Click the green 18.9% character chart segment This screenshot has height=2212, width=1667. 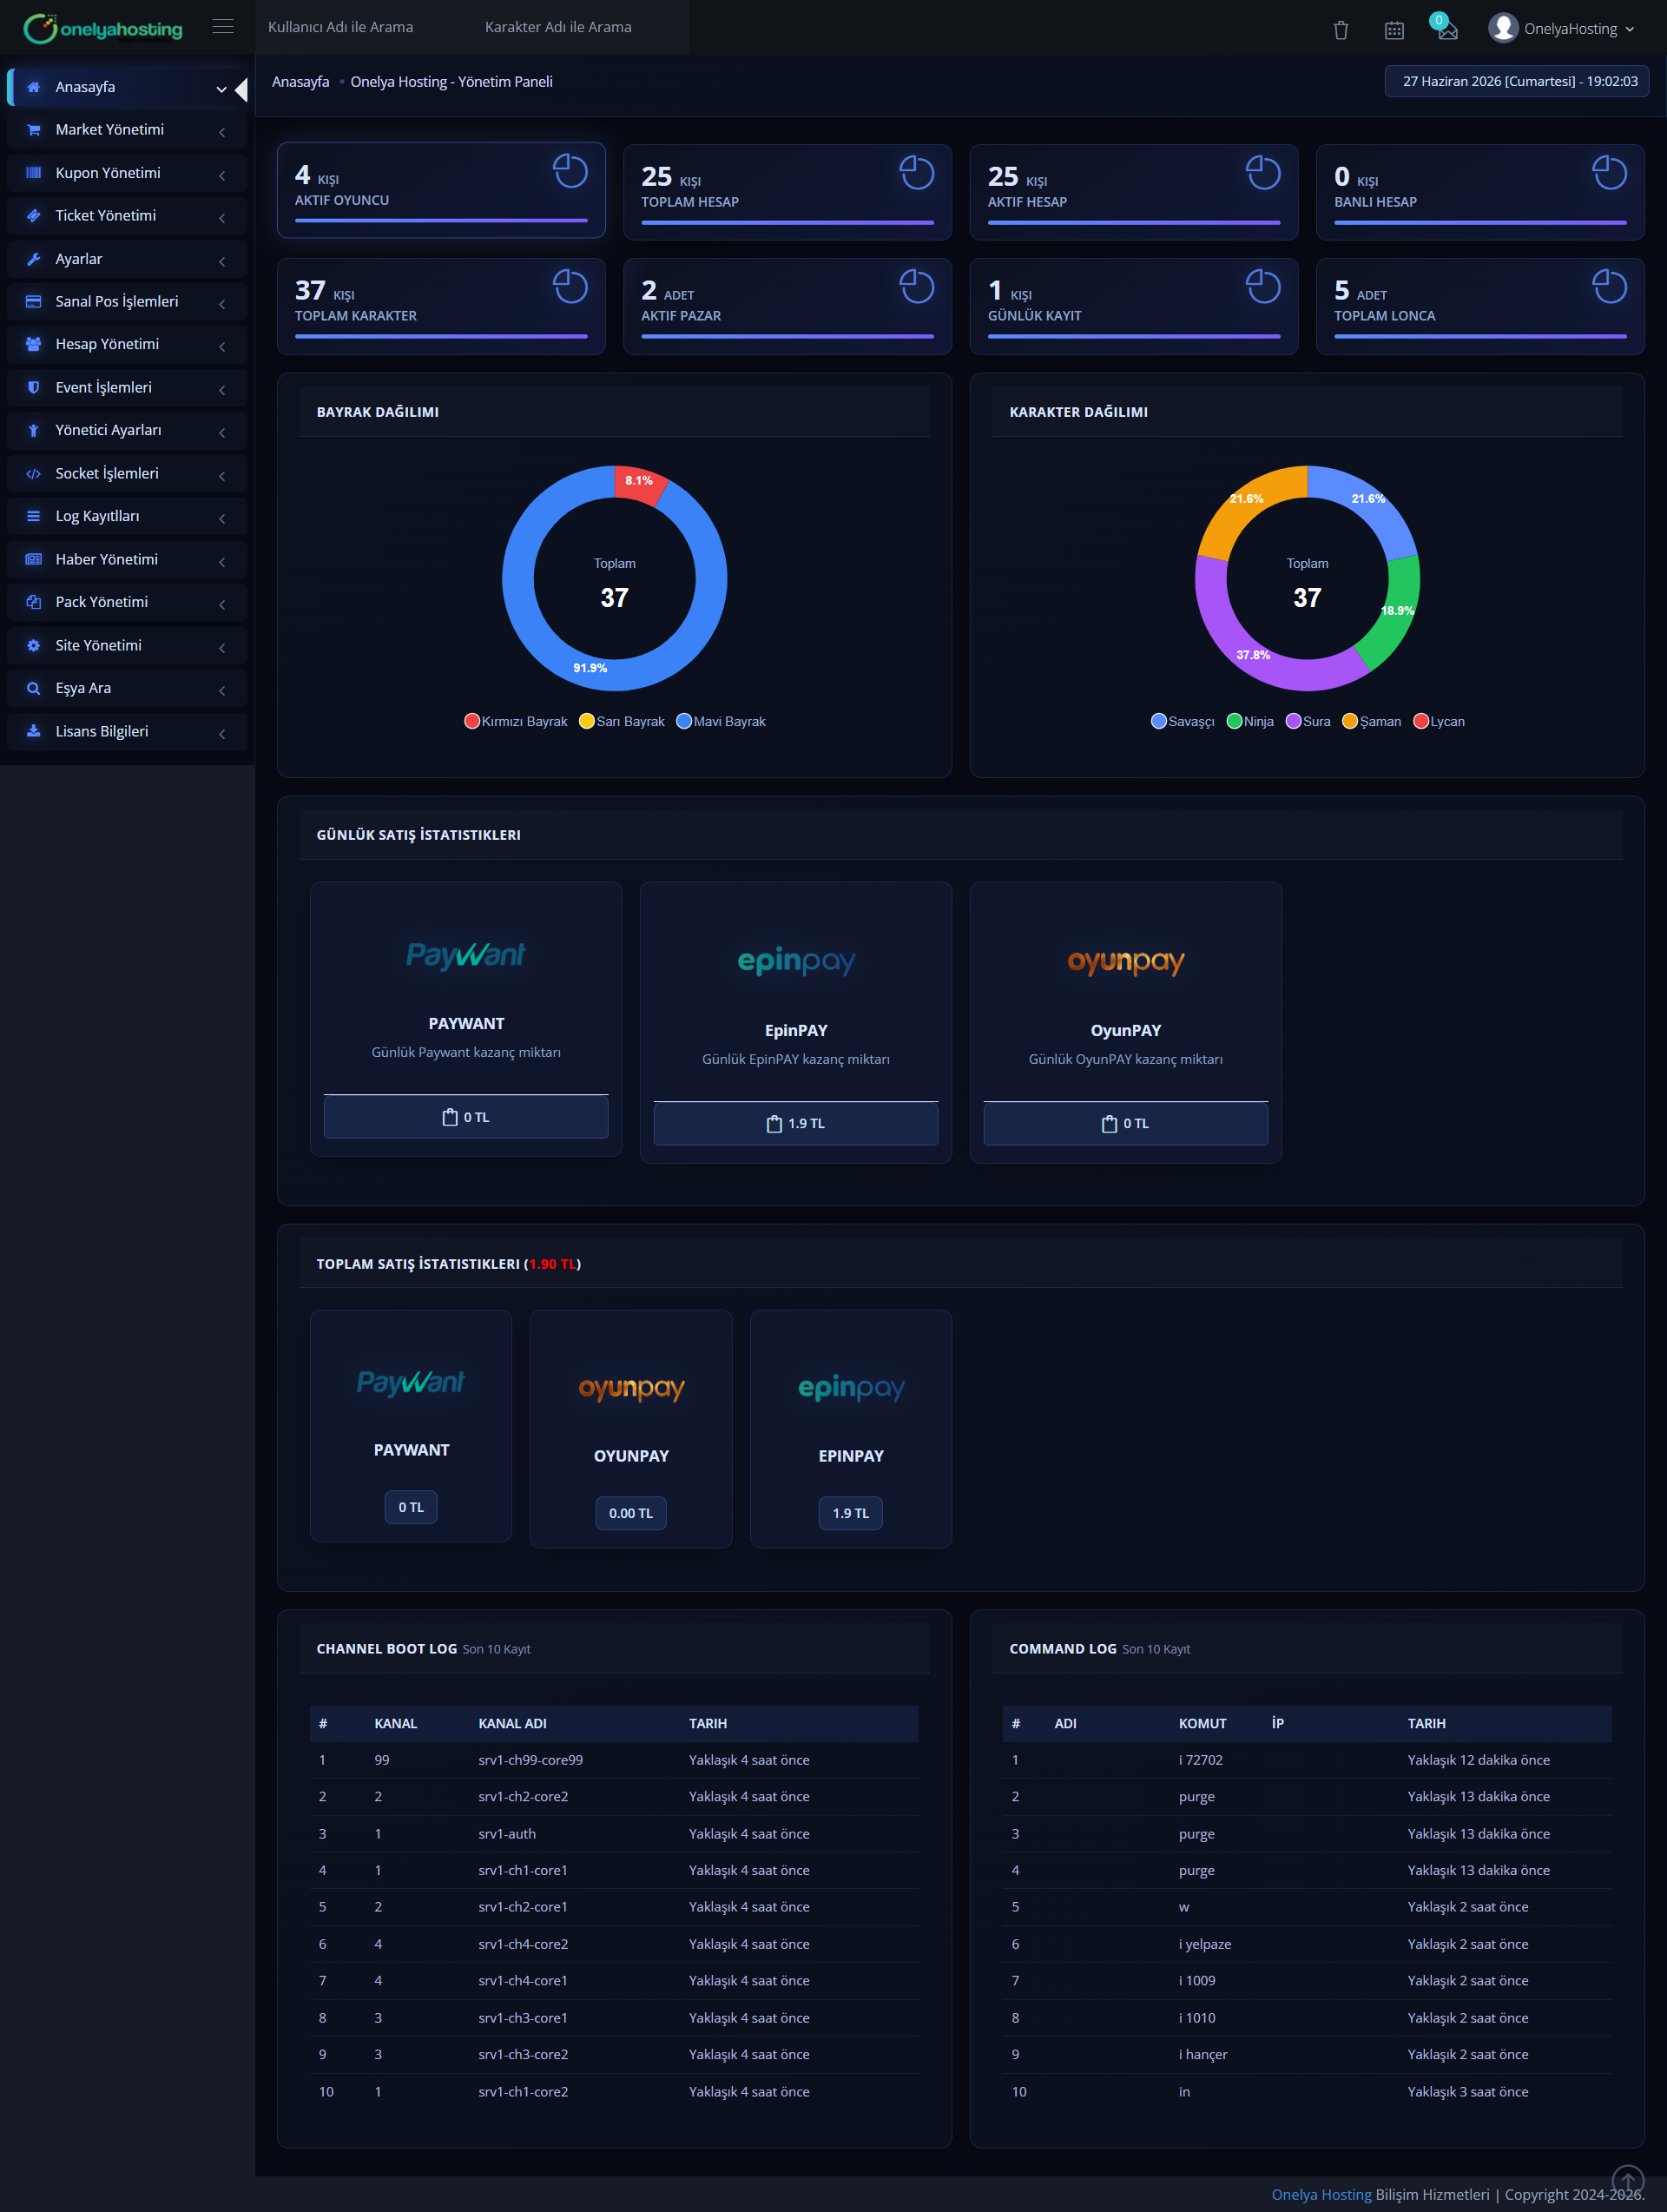click(1393, 615)
